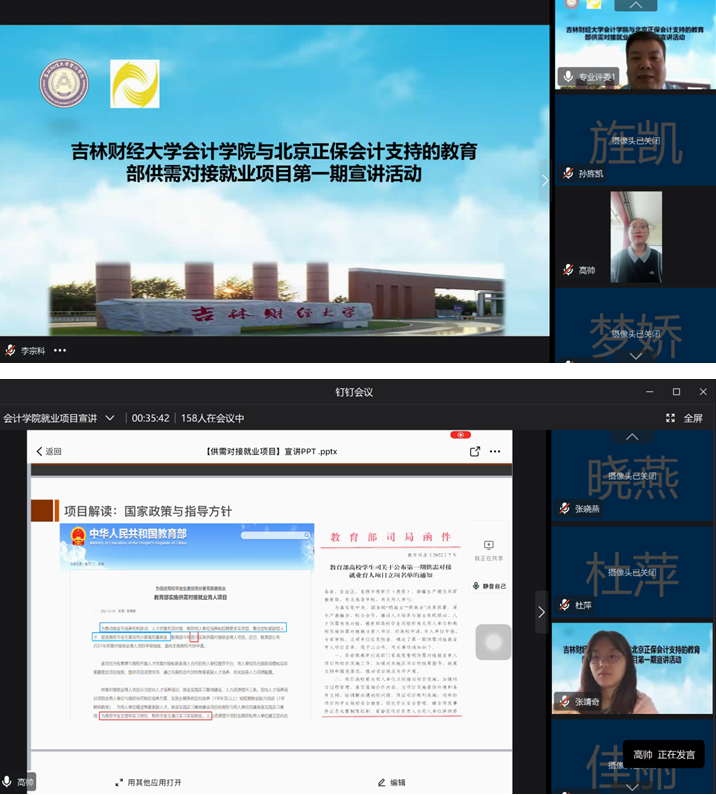Click the 我正在共享 sharing icon
Image resolution: width=716 pixels, height=795 pixels.
488,546
